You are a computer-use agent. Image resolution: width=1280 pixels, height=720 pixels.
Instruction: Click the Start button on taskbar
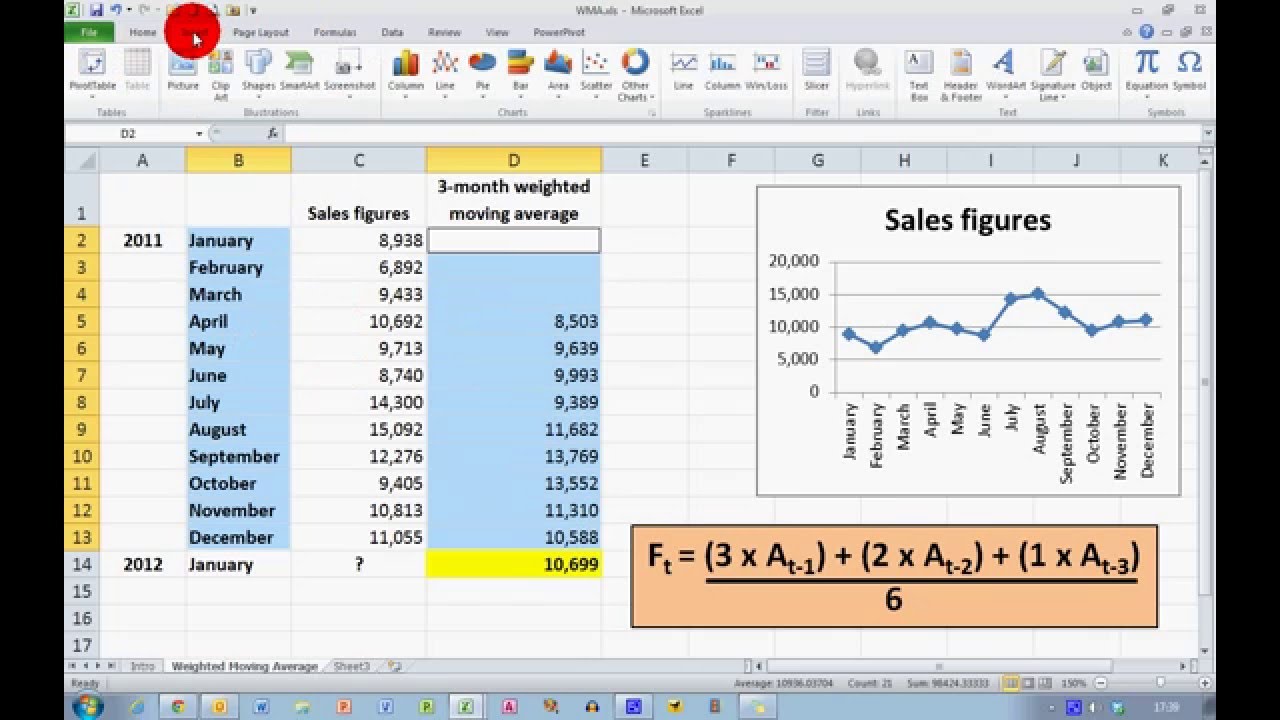(x=87, y=706)
